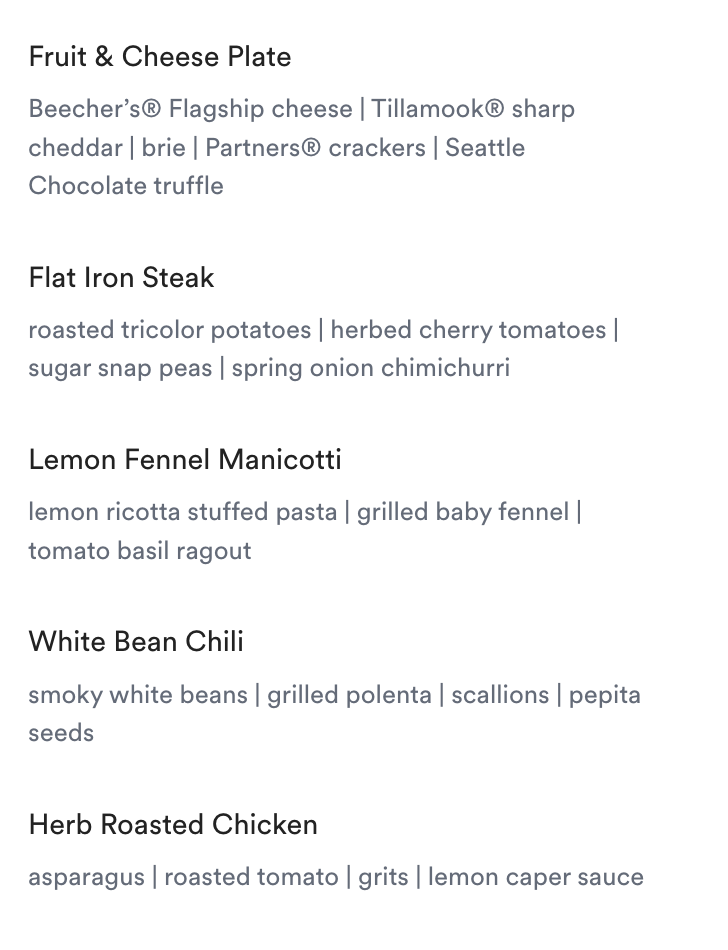728x950 pixels.
Task: Click asparagus in chicken description
Action: pos(86,878)
